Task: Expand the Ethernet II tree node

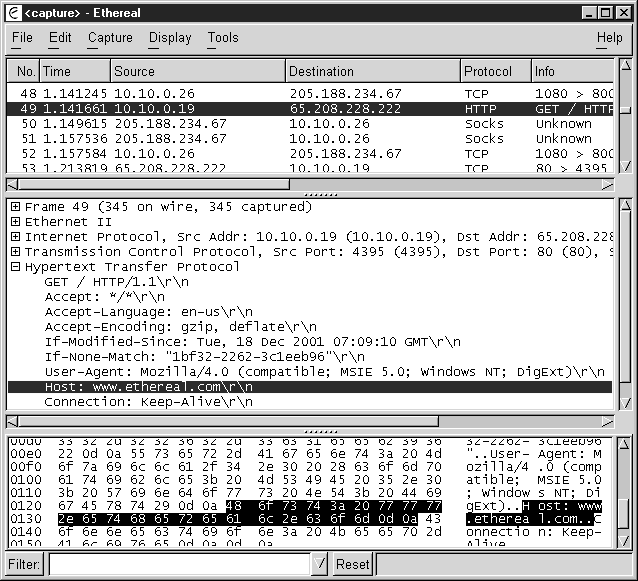Action: (15, 222)
